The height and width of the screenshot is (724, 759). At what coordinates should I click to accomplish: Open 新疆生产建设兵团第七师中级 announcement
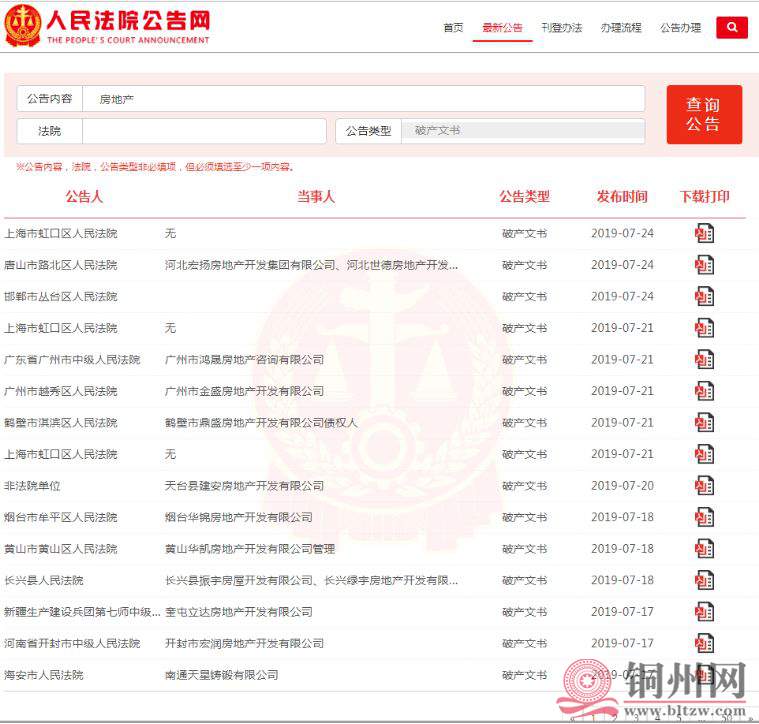tap(82, 612)
